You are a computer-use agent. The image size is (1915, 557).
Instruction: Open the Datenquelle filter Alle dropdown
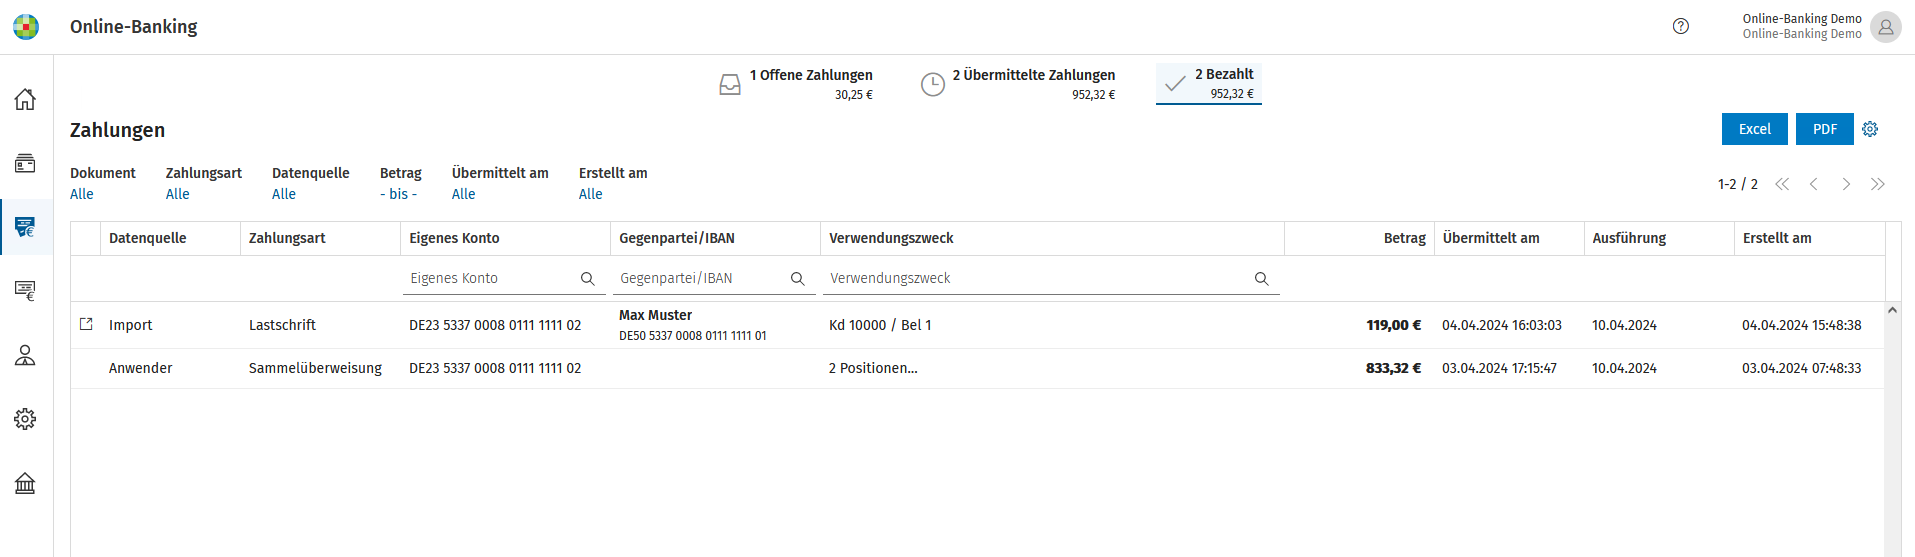[284, 194]
